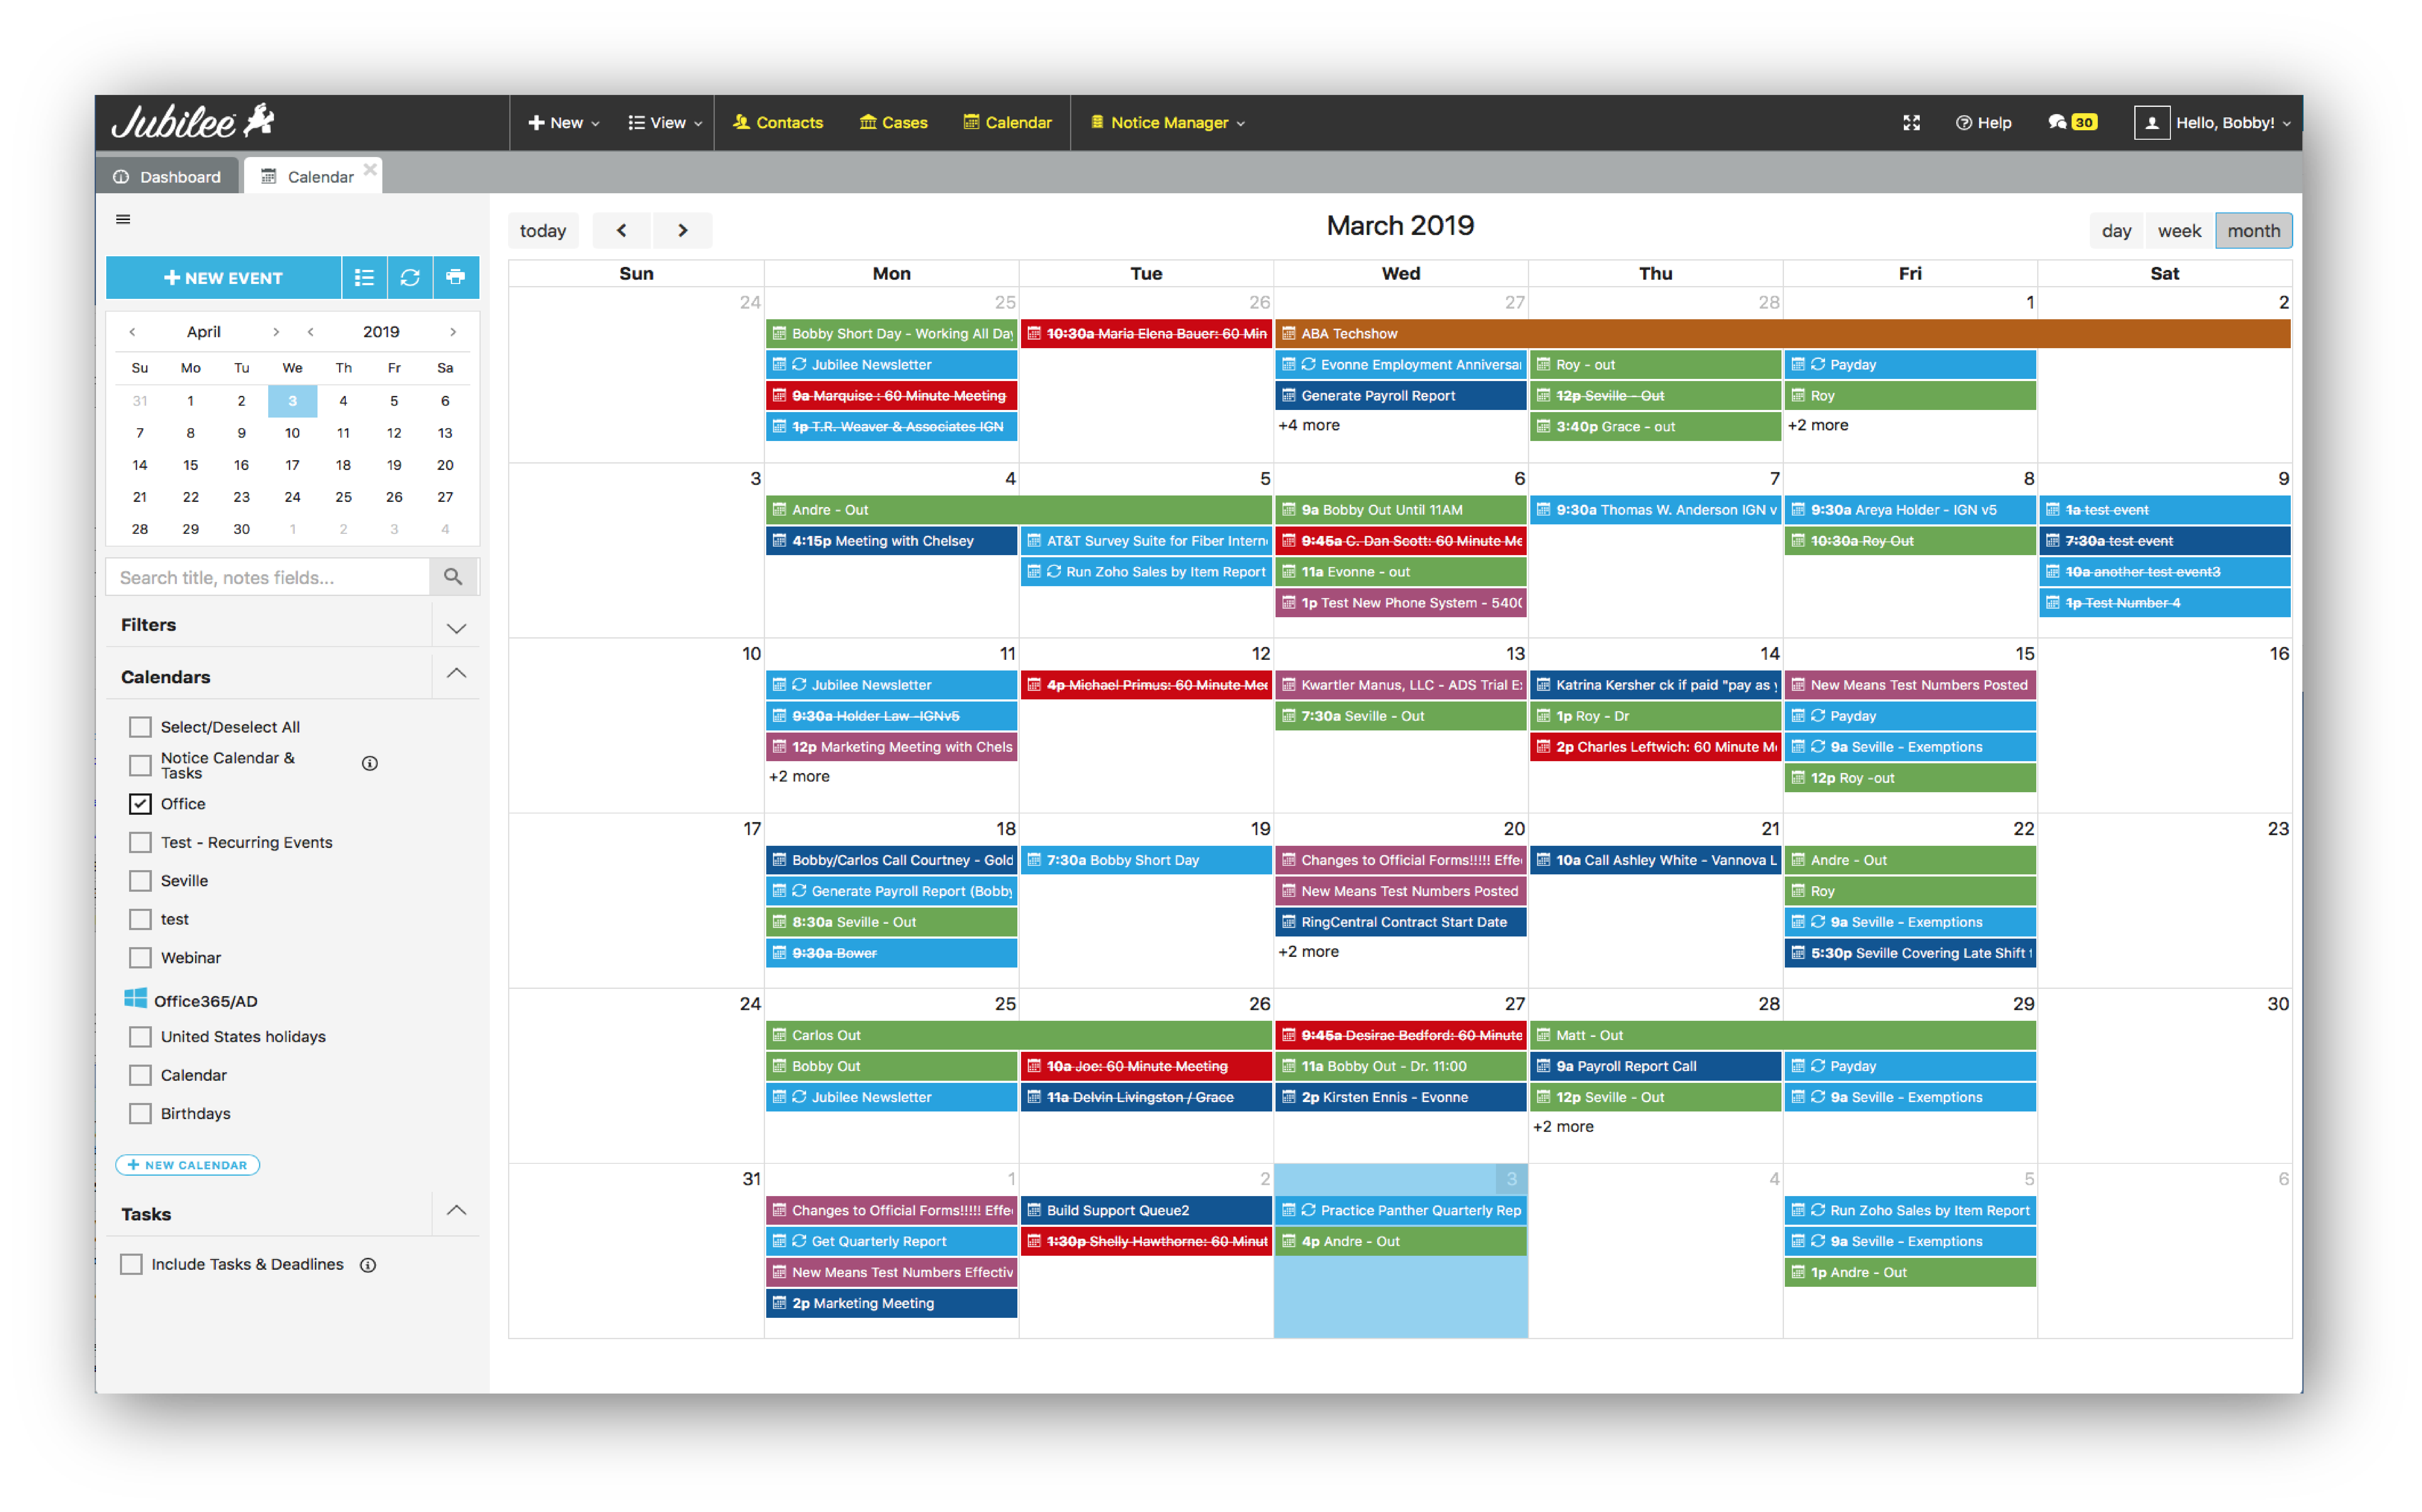The height and width of the screenshot is (1512, 2422).
Task: Toggle the sidebar hamburger menu icon
Action: point(123,219)
